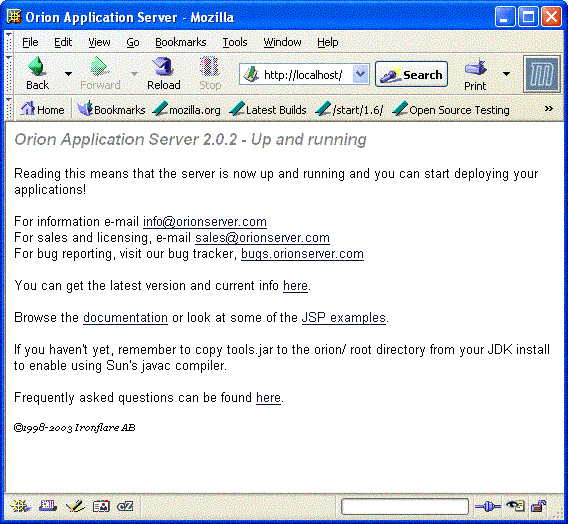Click the Search button
This screenshot has height=524, width=568.
[411, 74]
